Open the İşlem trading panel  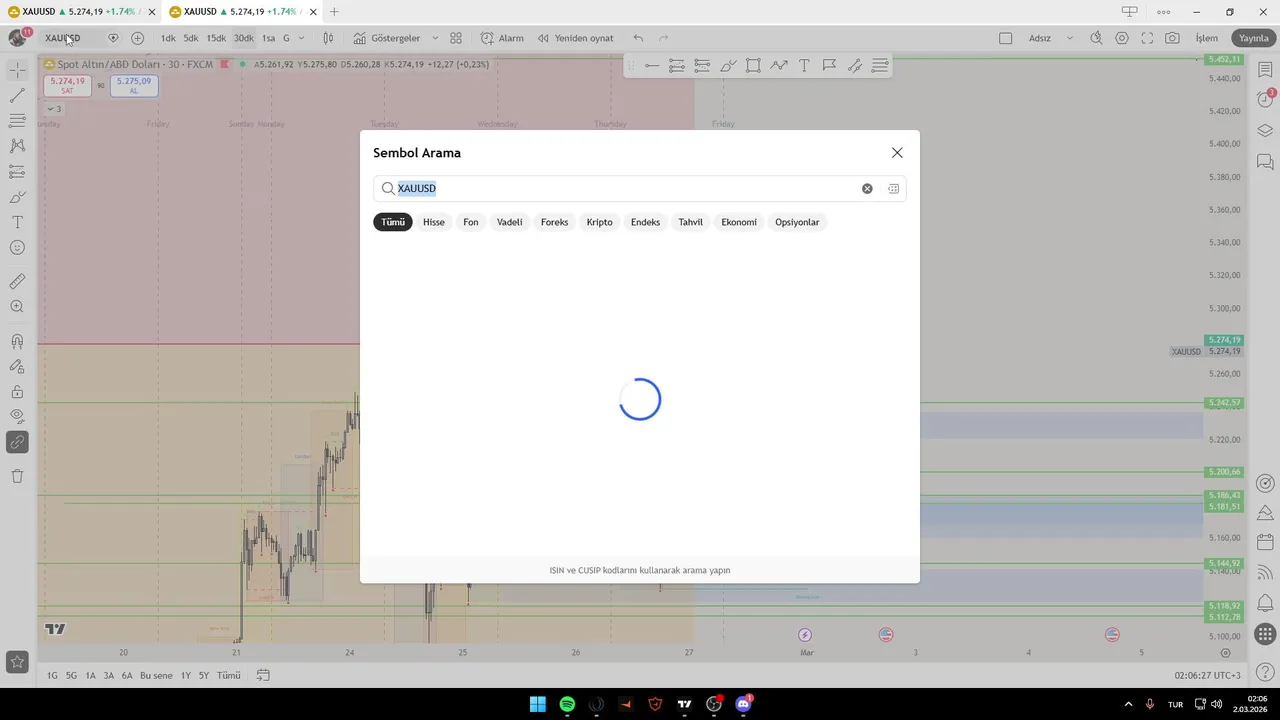click(1207, 38)
